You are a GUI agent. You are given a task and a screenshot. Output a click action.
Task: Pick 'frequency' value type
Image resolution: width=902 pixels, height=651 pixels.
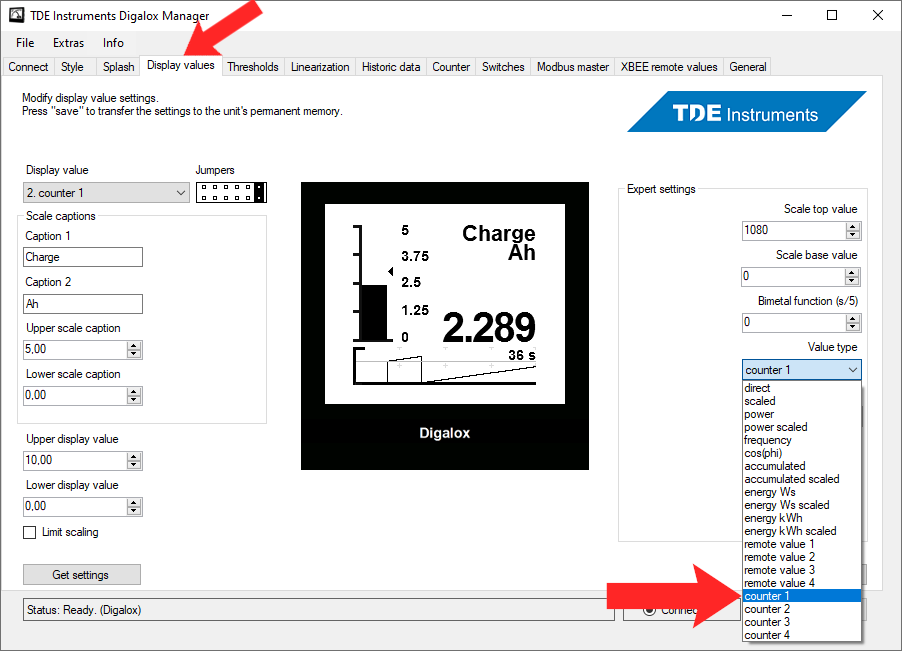tap(802, 441)
